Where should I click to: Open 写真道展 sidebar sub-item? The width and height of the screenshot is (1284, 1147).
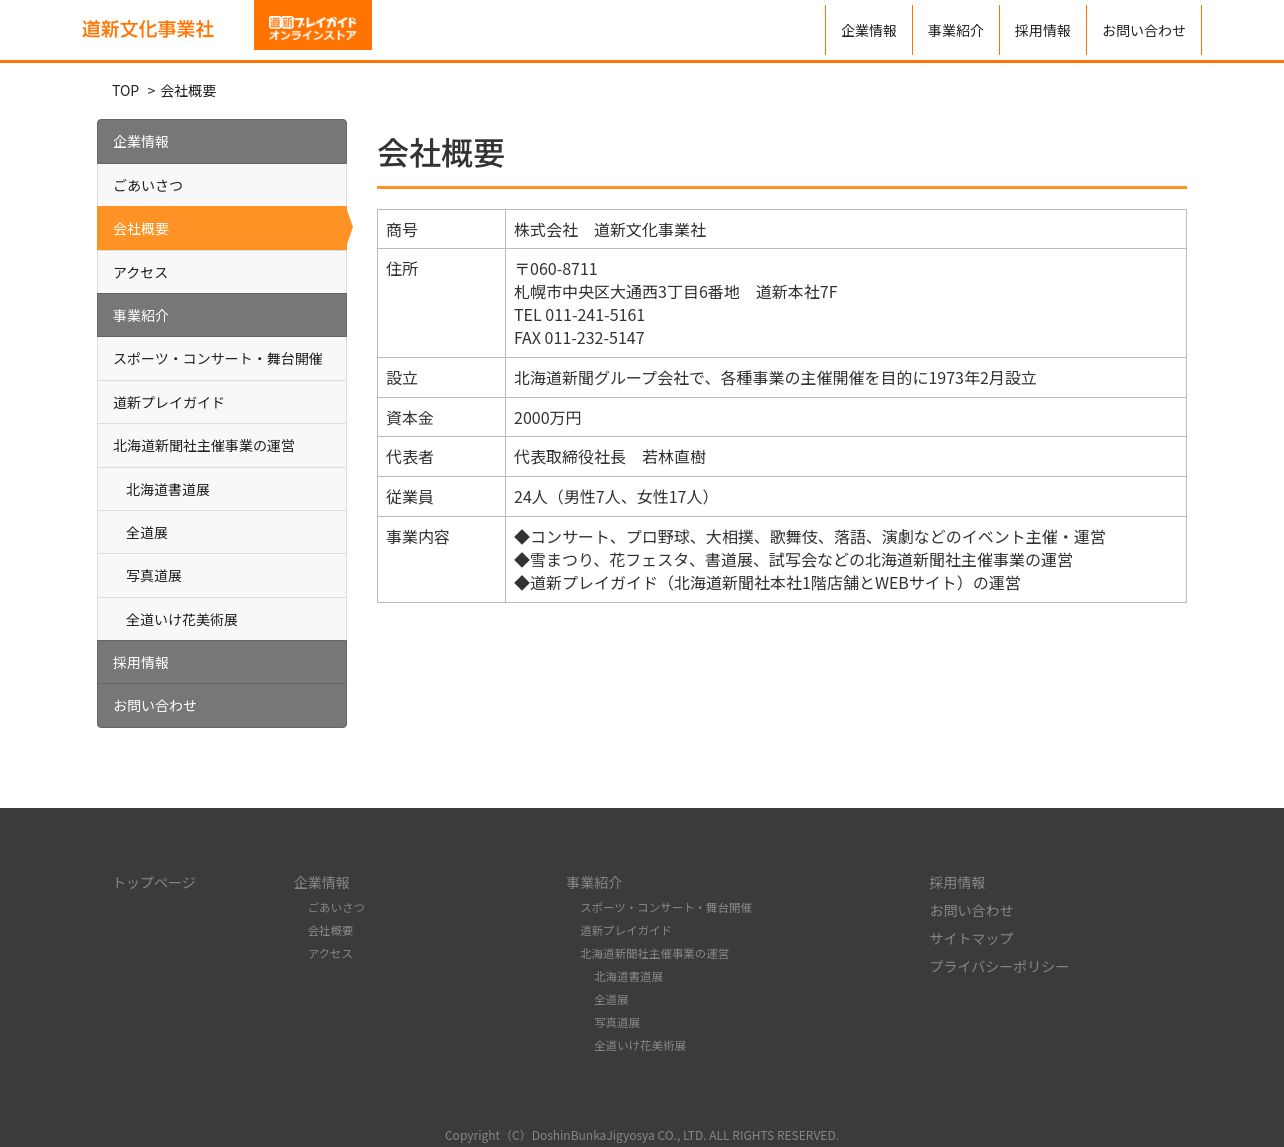click(222, 576)
